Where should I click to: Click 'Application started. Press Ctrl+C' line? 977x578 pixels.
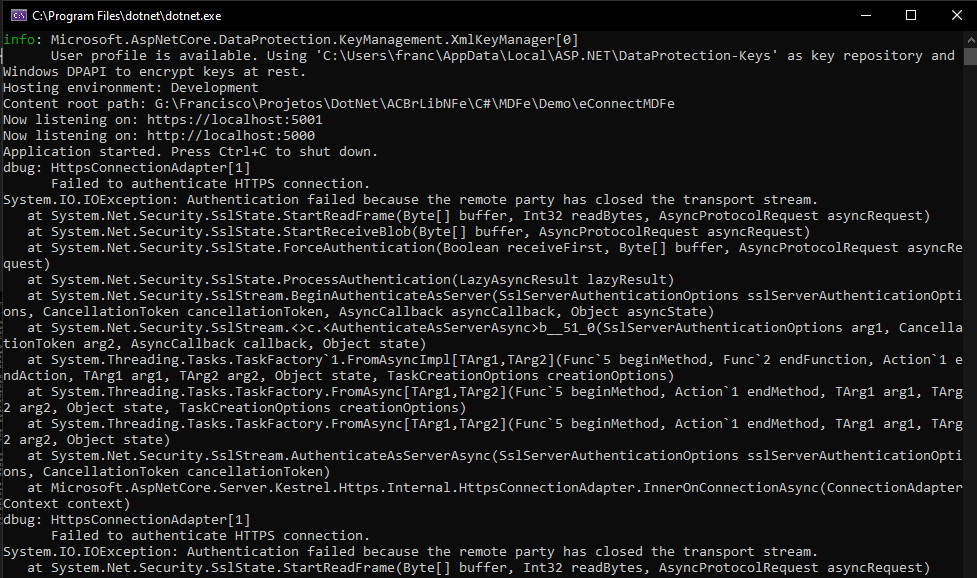[x=190, y=152]
